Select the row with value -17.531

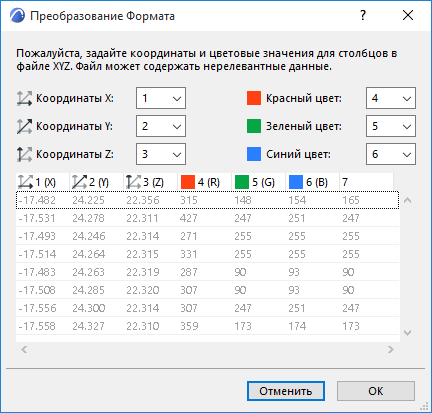[x=207, y=218]
